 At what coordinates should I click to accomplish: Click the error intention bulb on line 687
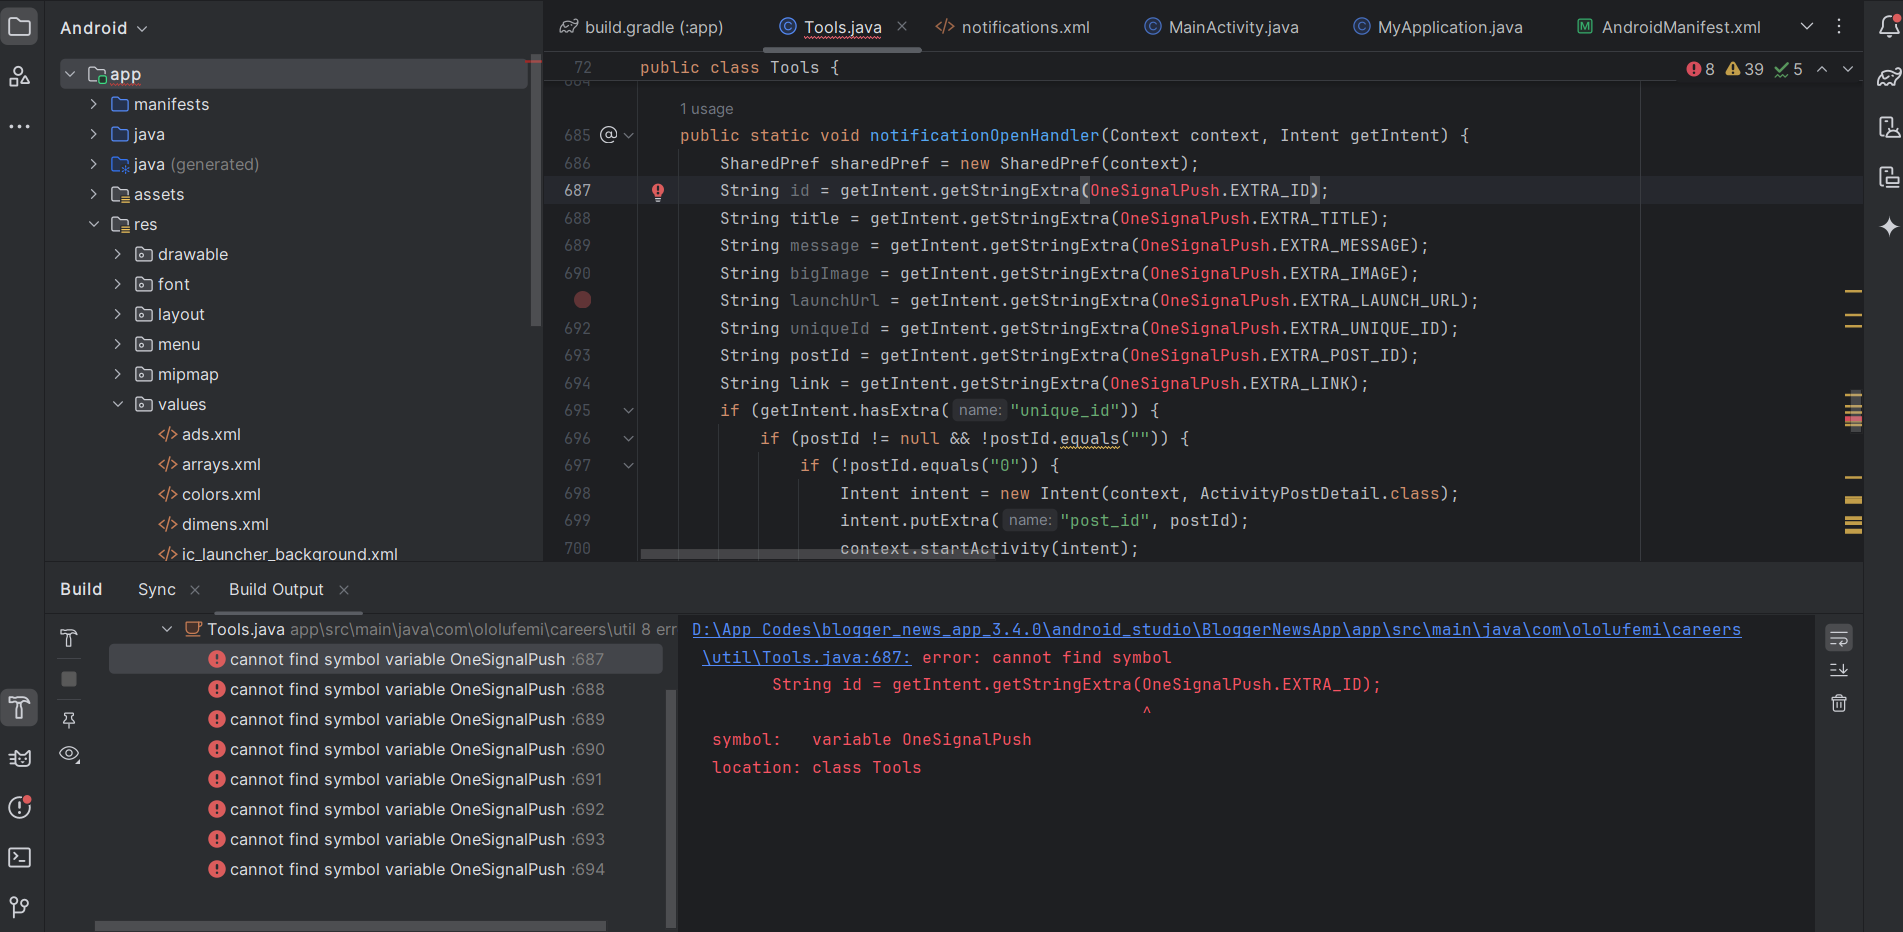click(x=658, y=192)
